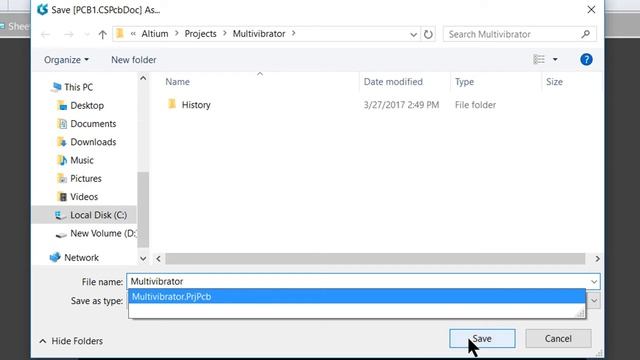This screenshot has height=360, width=640.
Task: Click the Videos folder icon
Action: (62, 197)
